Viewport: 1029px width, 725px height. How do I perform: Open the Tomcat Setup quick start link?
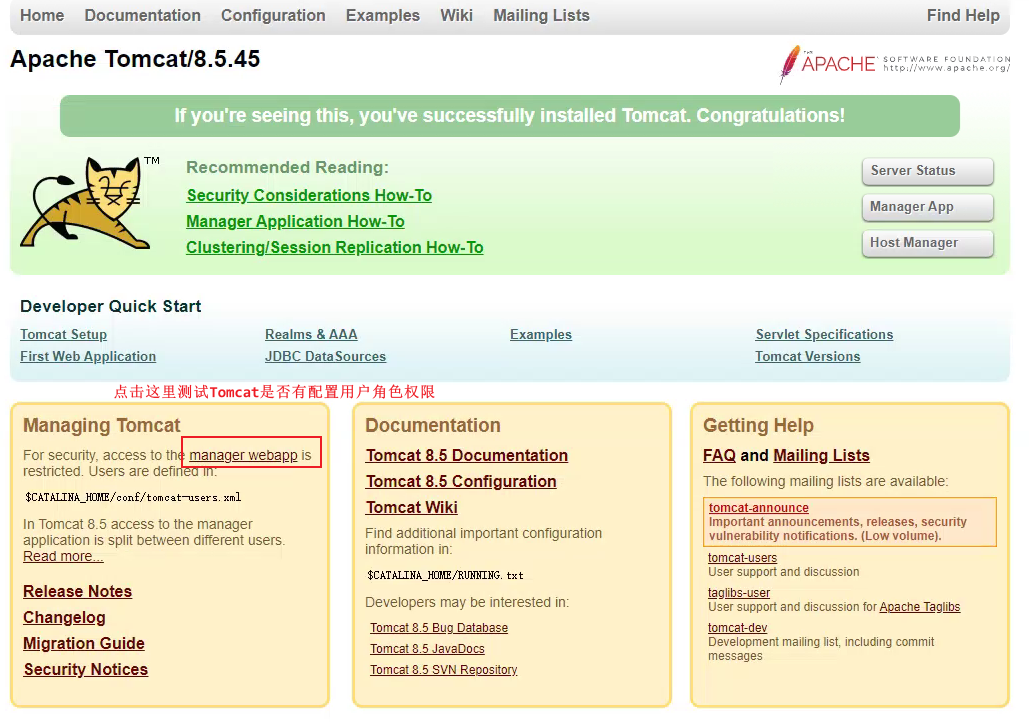64,335
